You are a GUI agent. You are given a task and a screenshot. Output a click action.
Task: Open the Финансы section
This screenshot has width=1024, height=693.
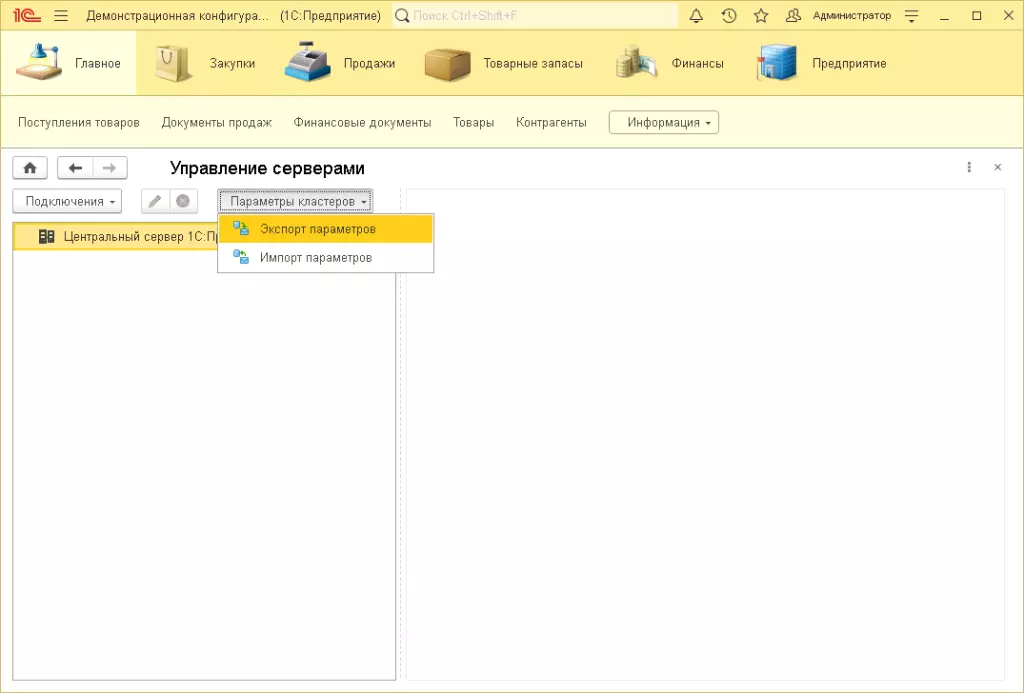pos(669,63)
